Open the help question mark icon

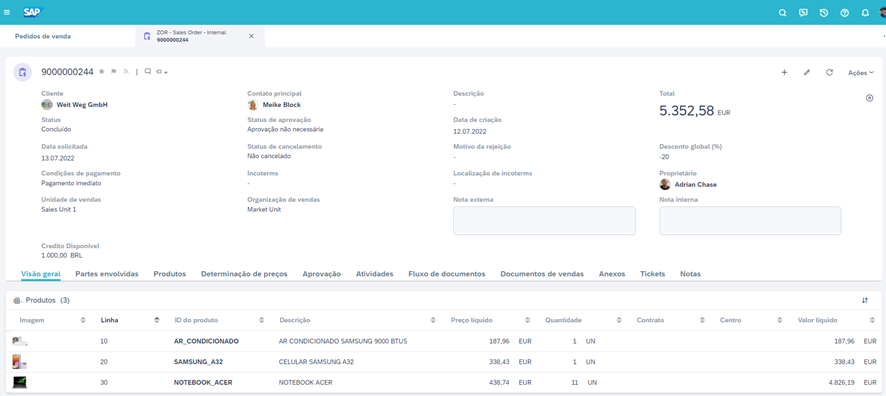pos(845,13)
